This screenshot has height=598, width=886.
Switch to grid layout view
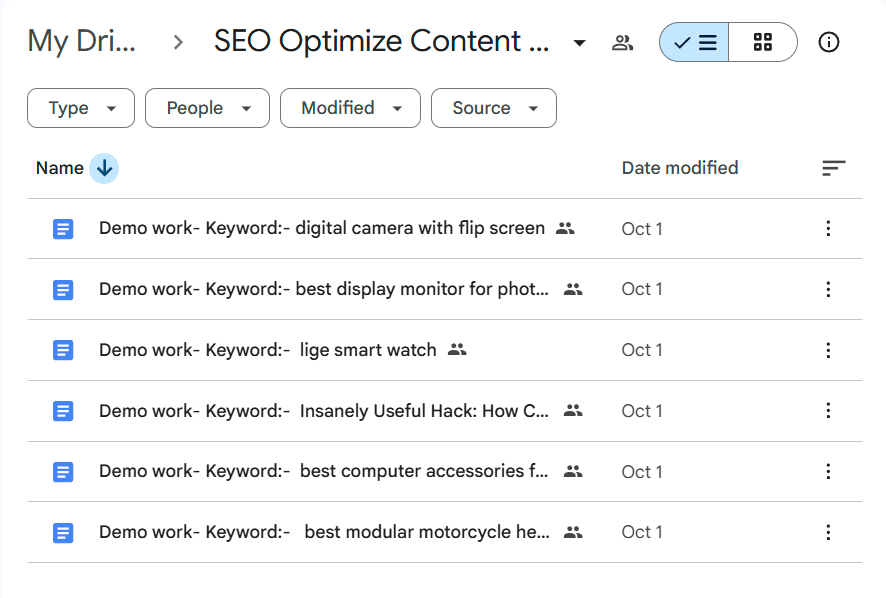[763, 43]
